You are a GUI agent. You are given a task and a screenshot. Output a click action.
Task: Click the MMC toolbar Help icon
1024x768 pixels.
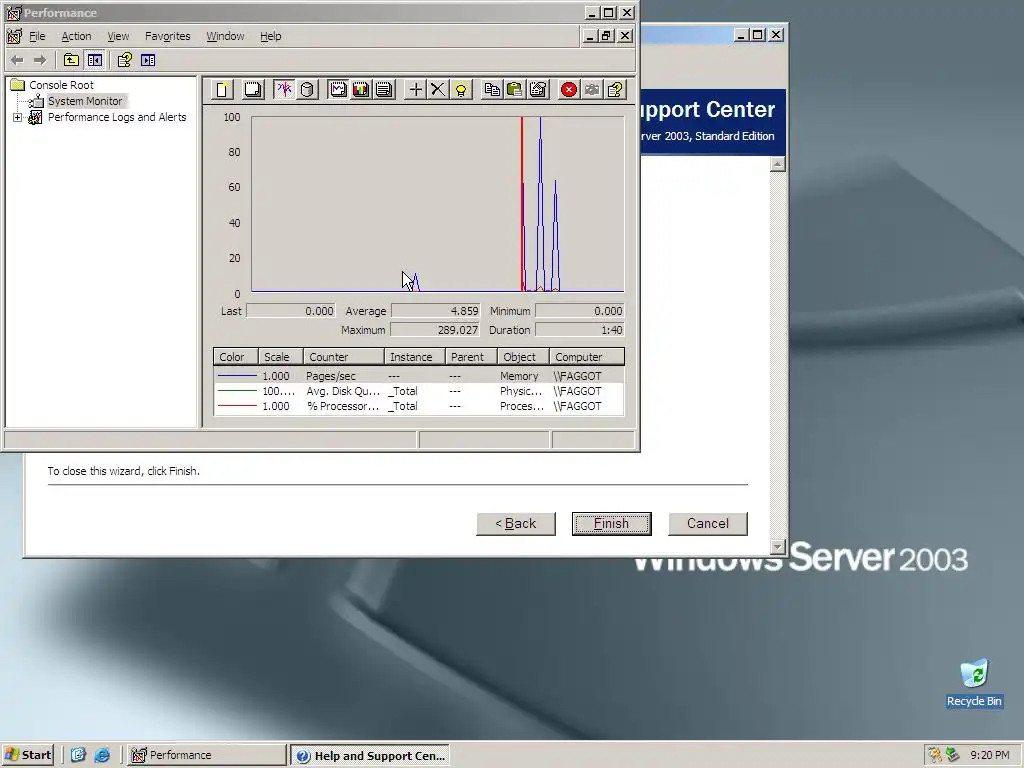[x=125, y=60]
